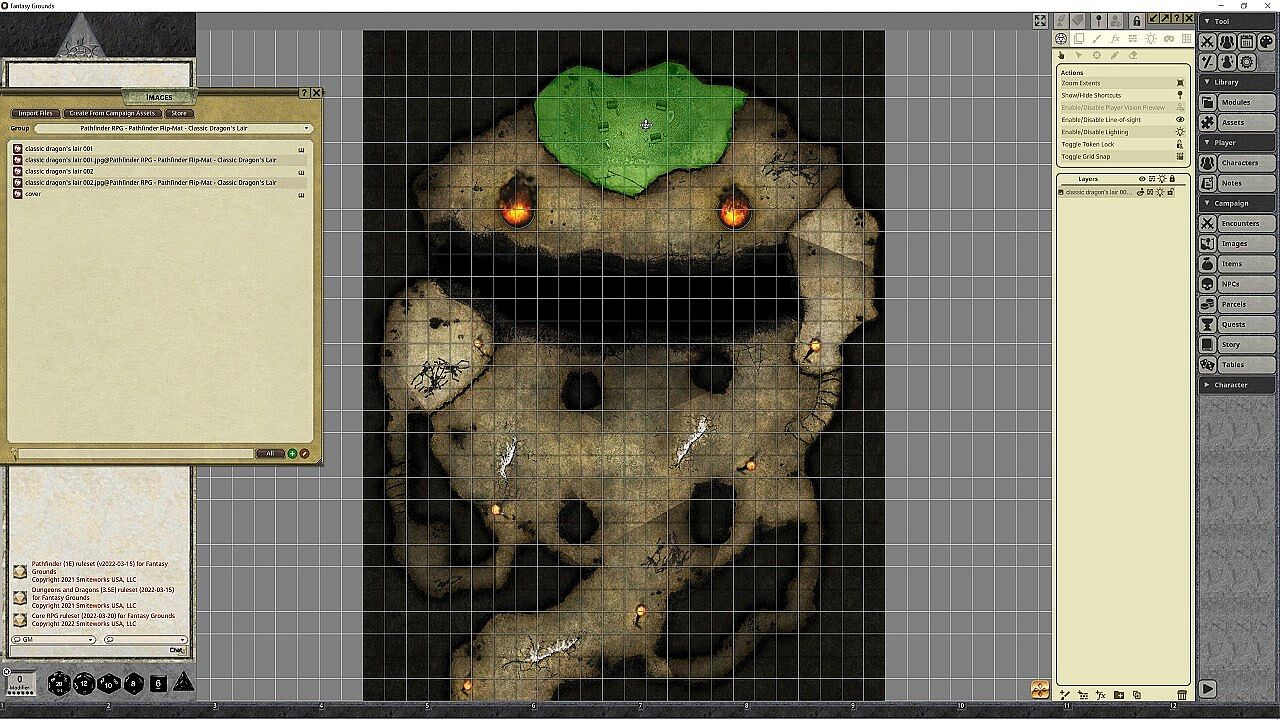Viewport: 1280px width, 720px height.
Task: Select the hand interact tool
Action: (1062, 55)
